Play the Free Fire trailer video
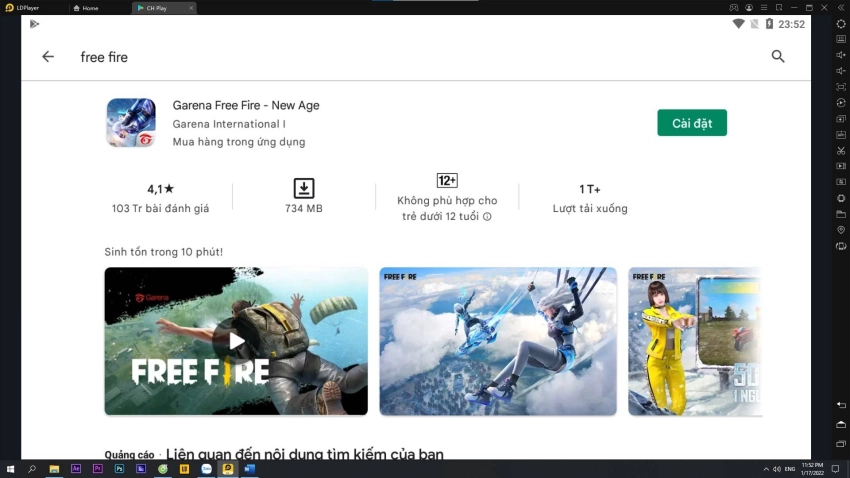Viewport: 850px width, 478px height. coord(236,341)
